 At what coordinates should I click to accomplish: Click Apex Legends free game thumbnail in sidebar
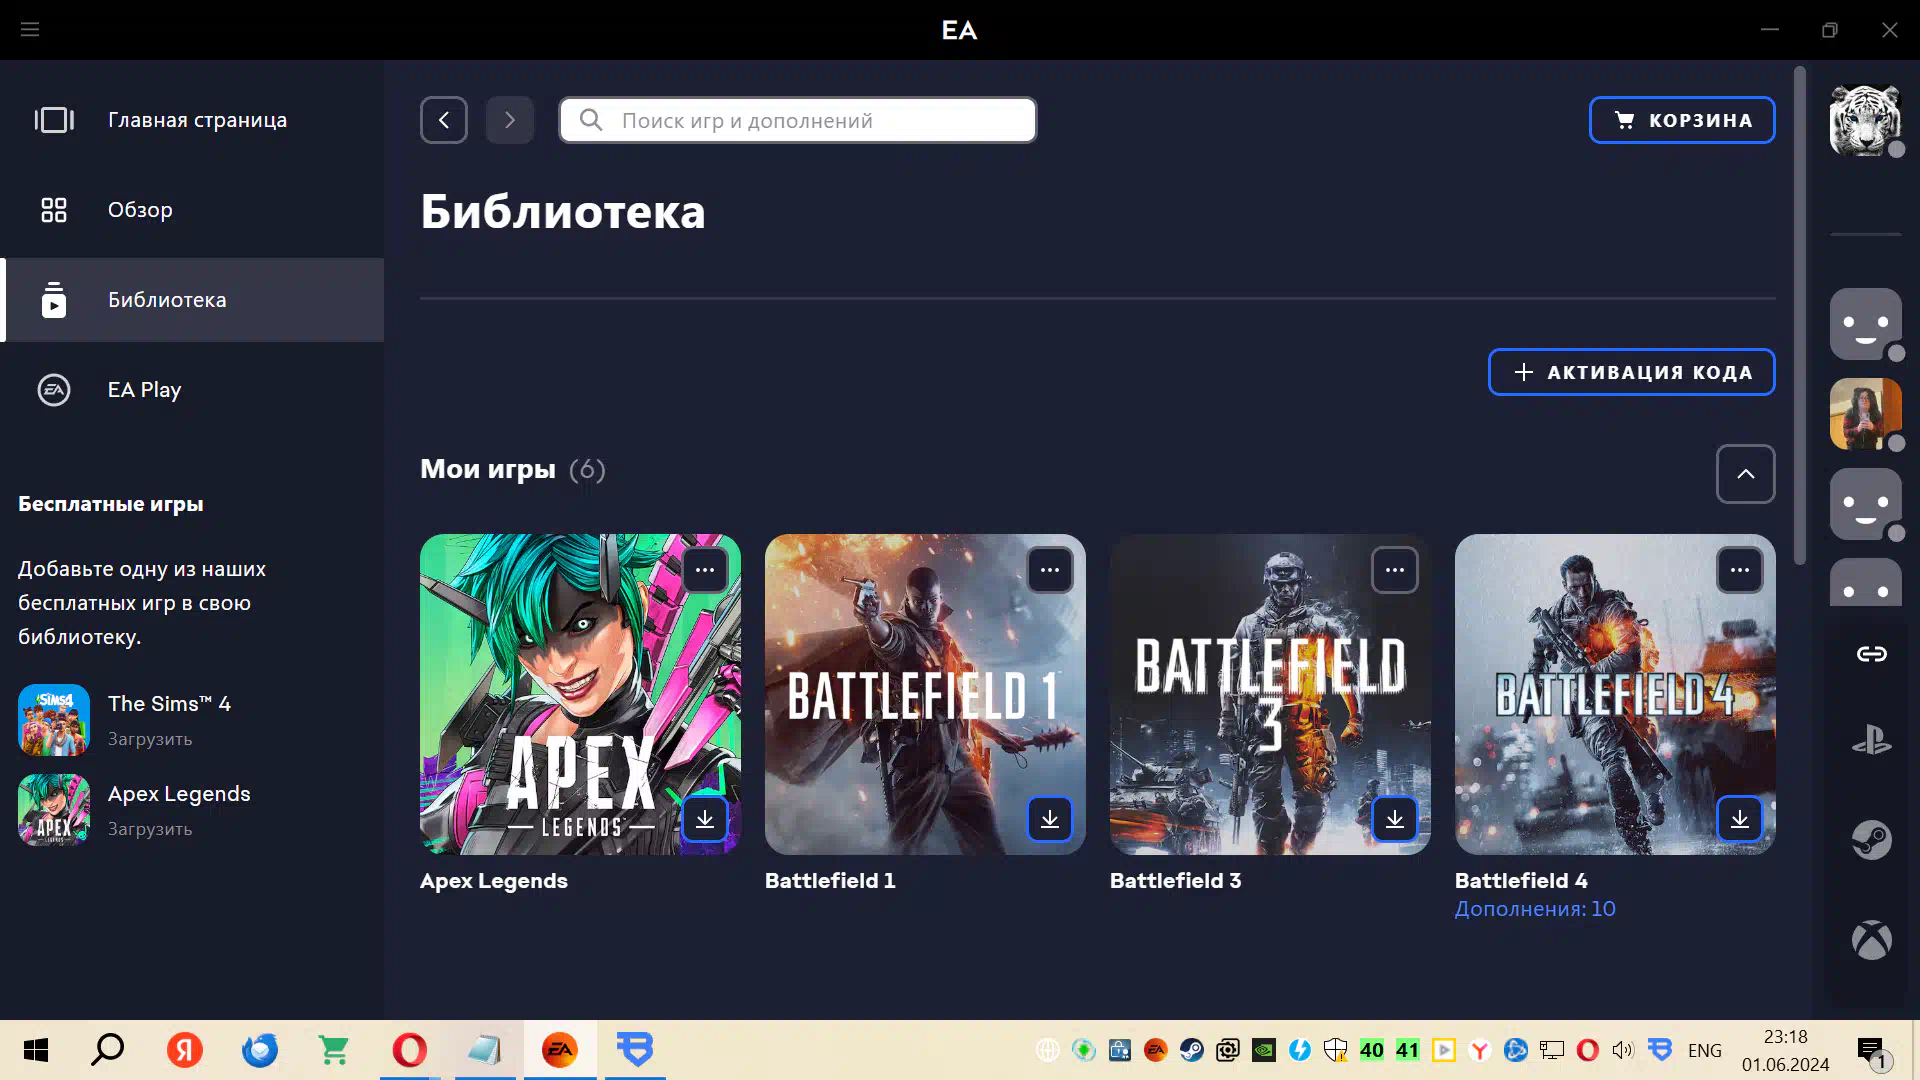54,810
